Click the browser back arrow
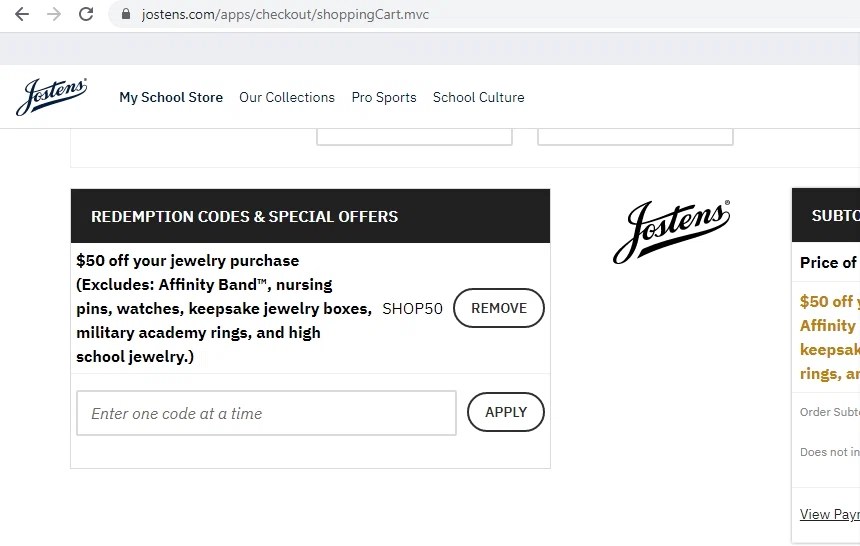 tap(22, 14)
